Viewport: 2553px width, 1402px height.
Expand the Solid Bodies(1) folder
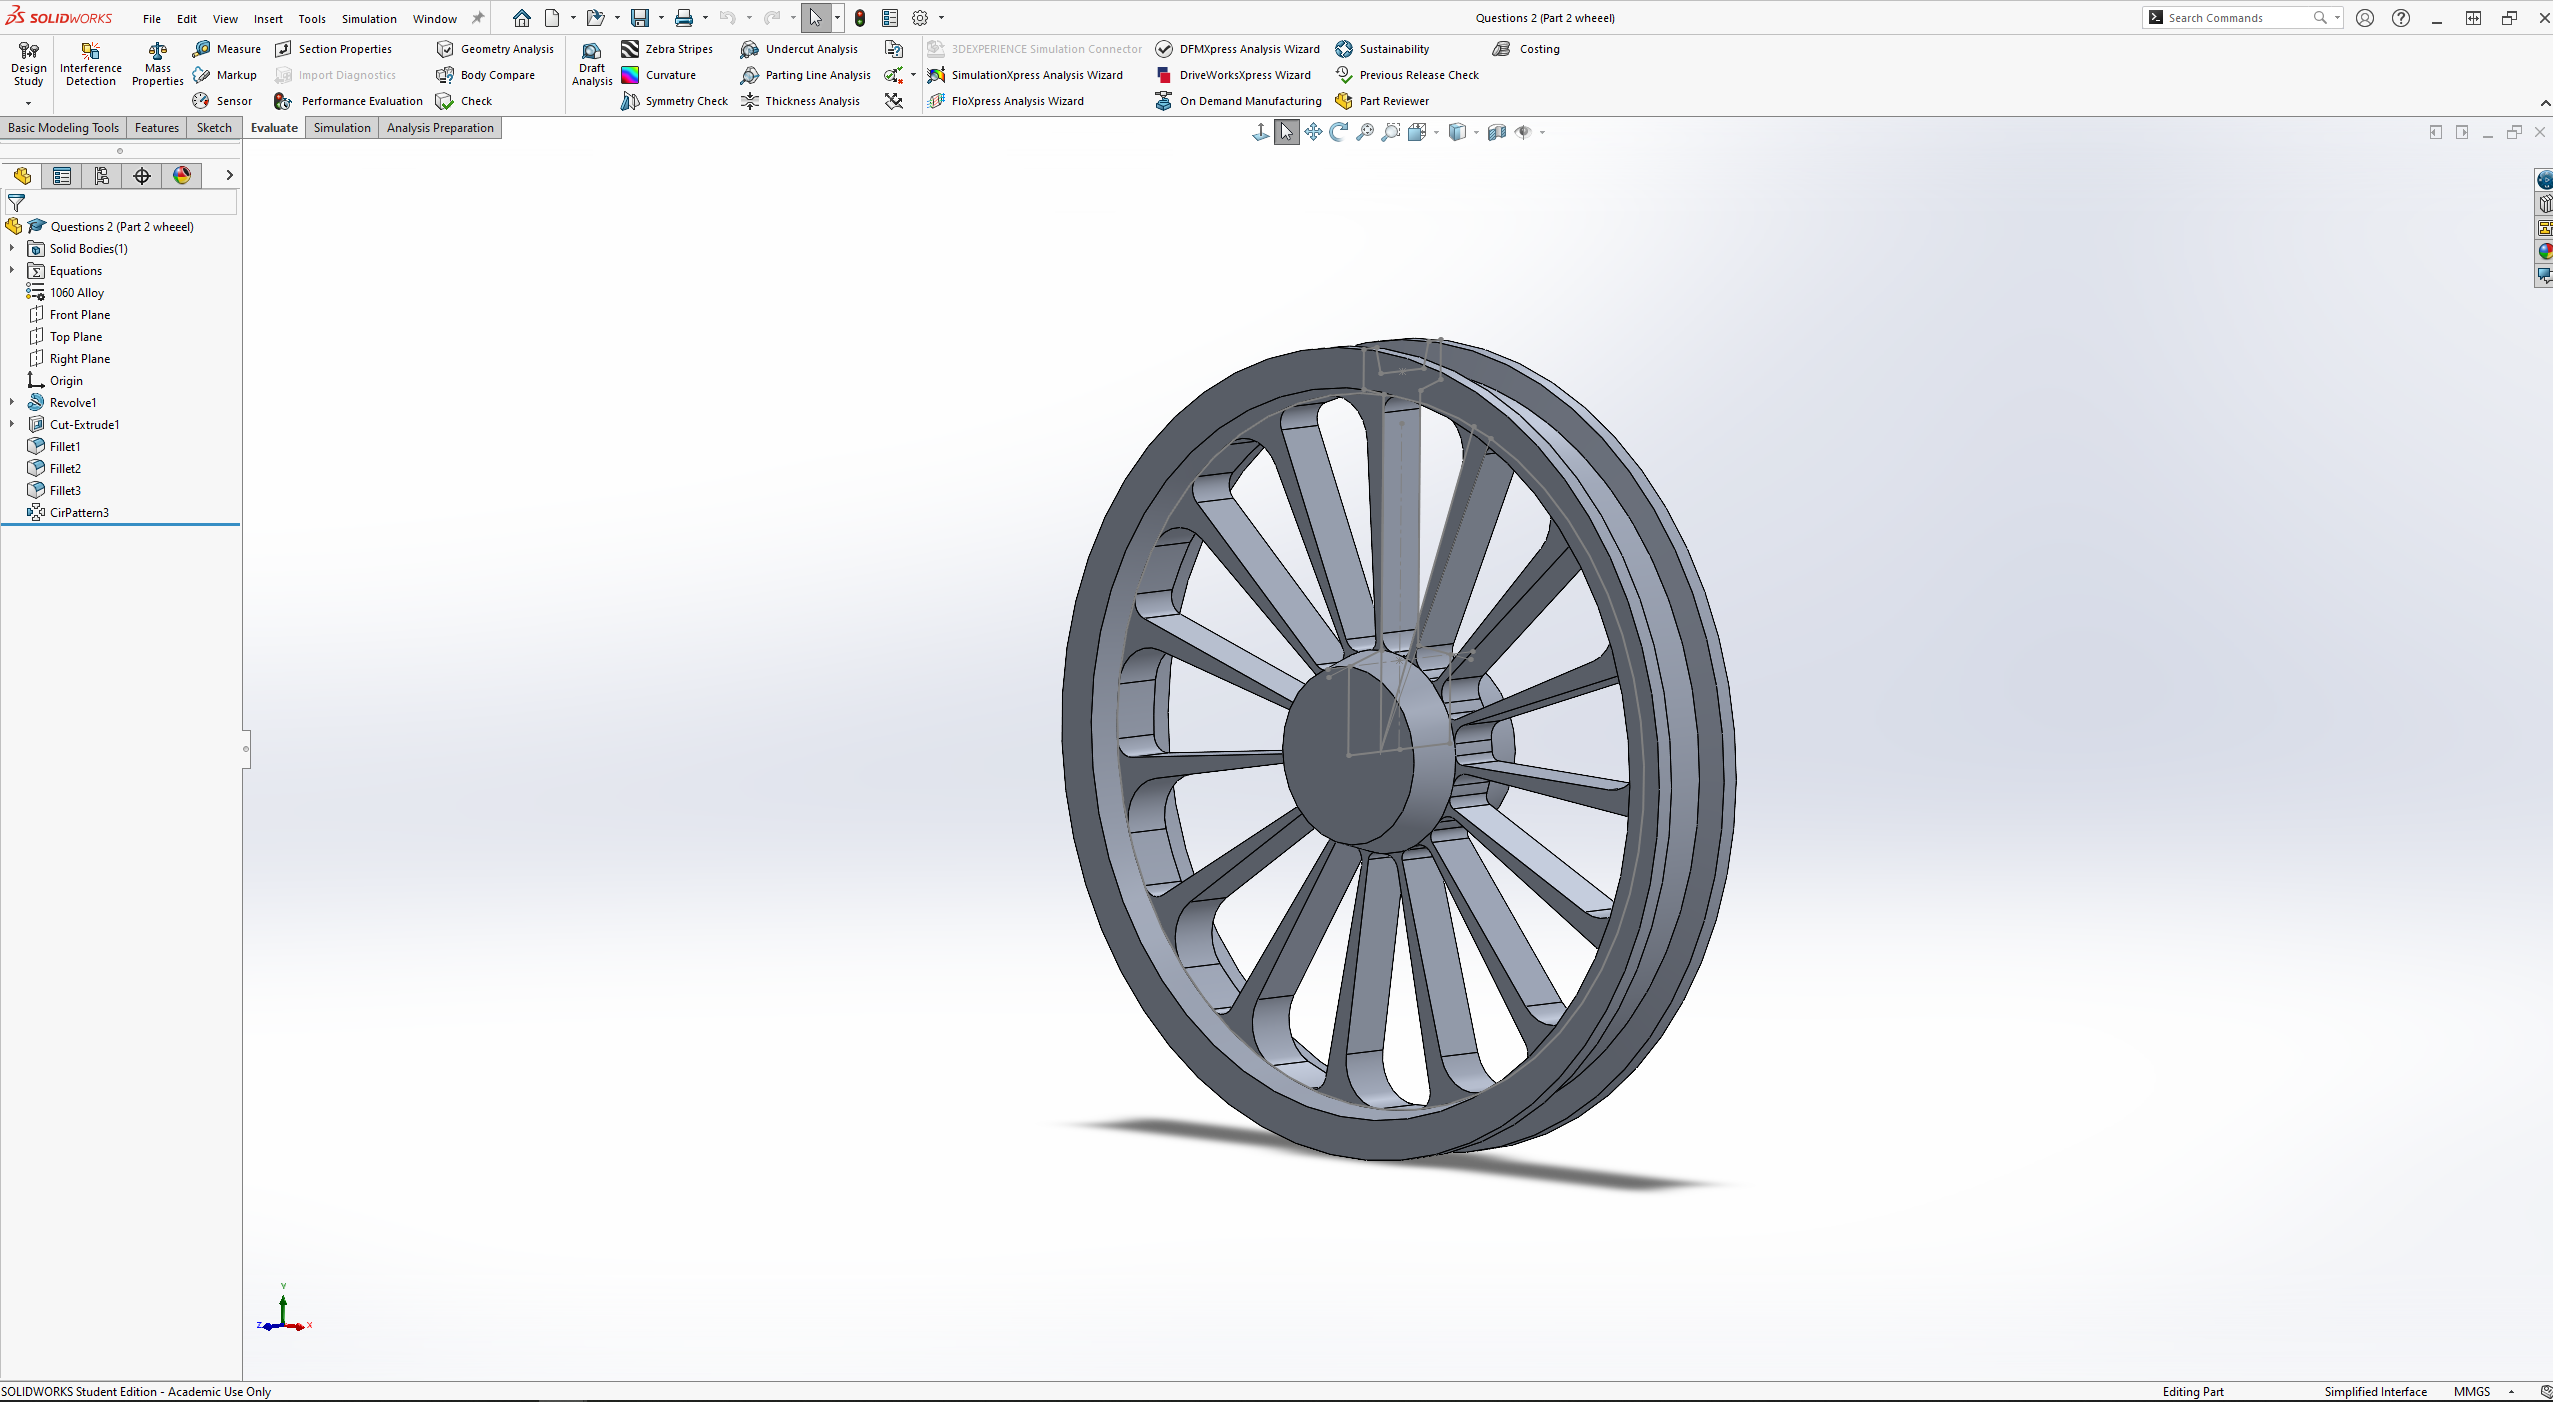click(x=12, y=248)
